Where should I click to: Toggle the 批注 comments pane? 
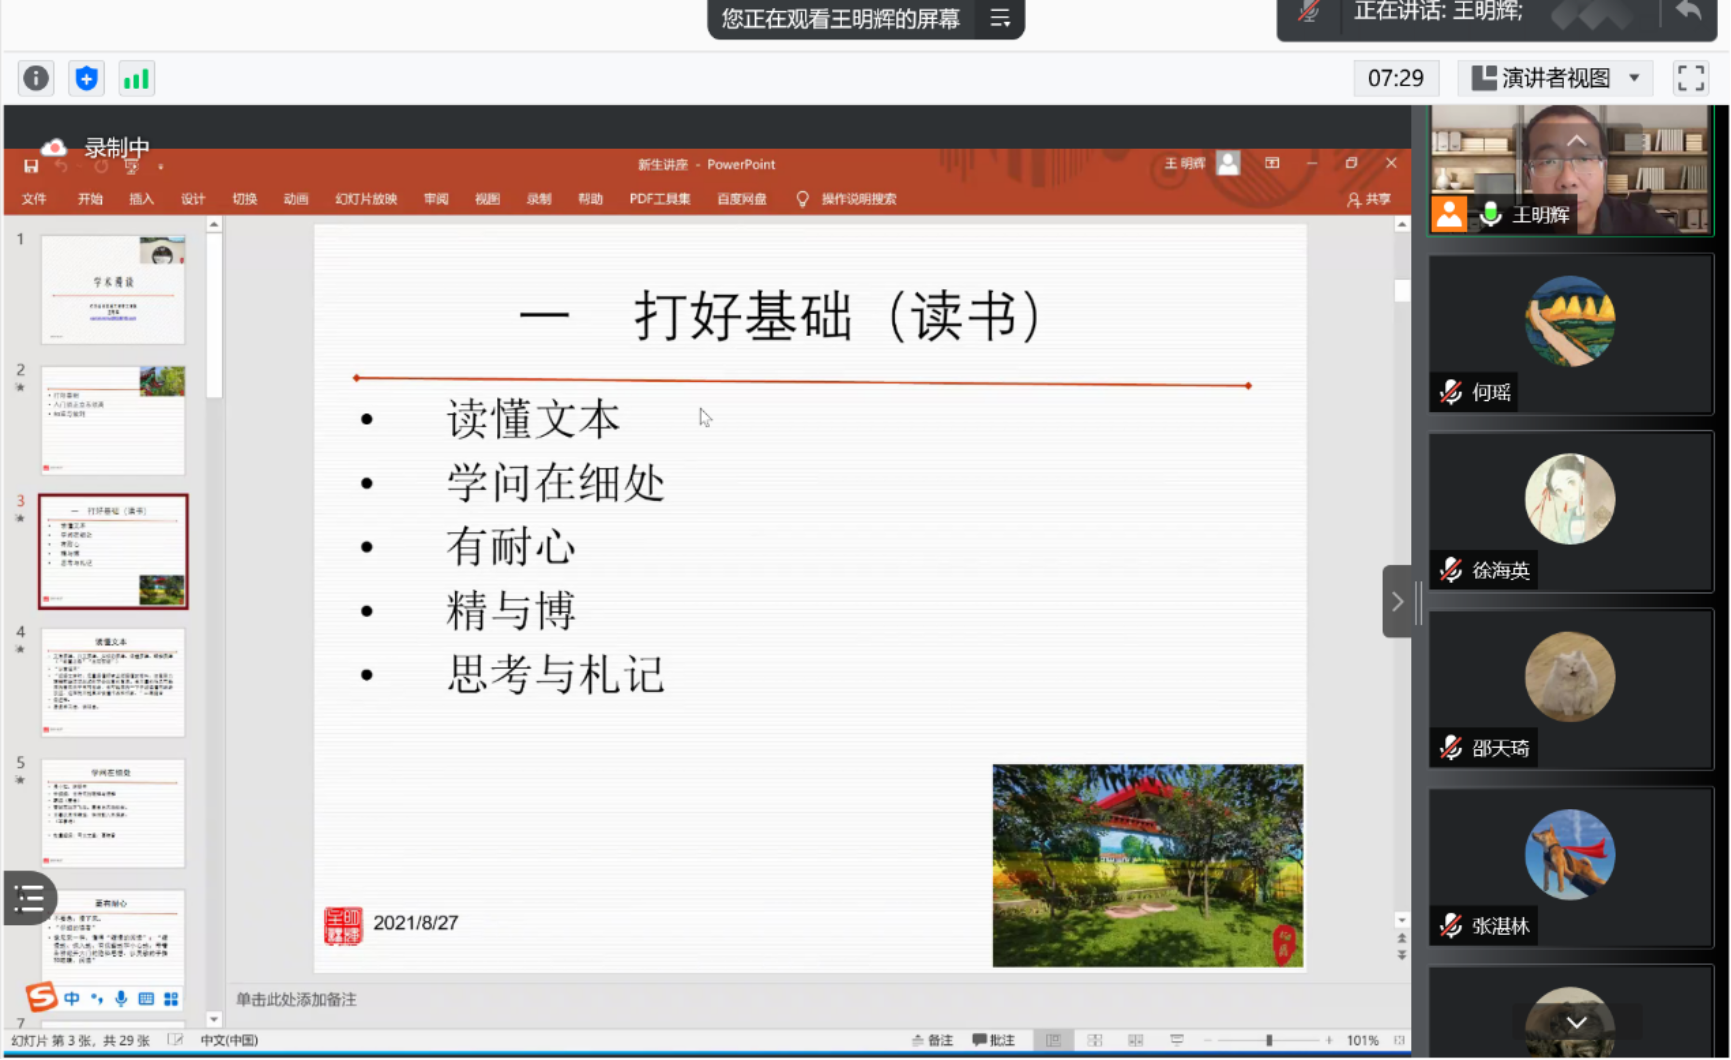pyautogui.click(x=994, y=1040)
